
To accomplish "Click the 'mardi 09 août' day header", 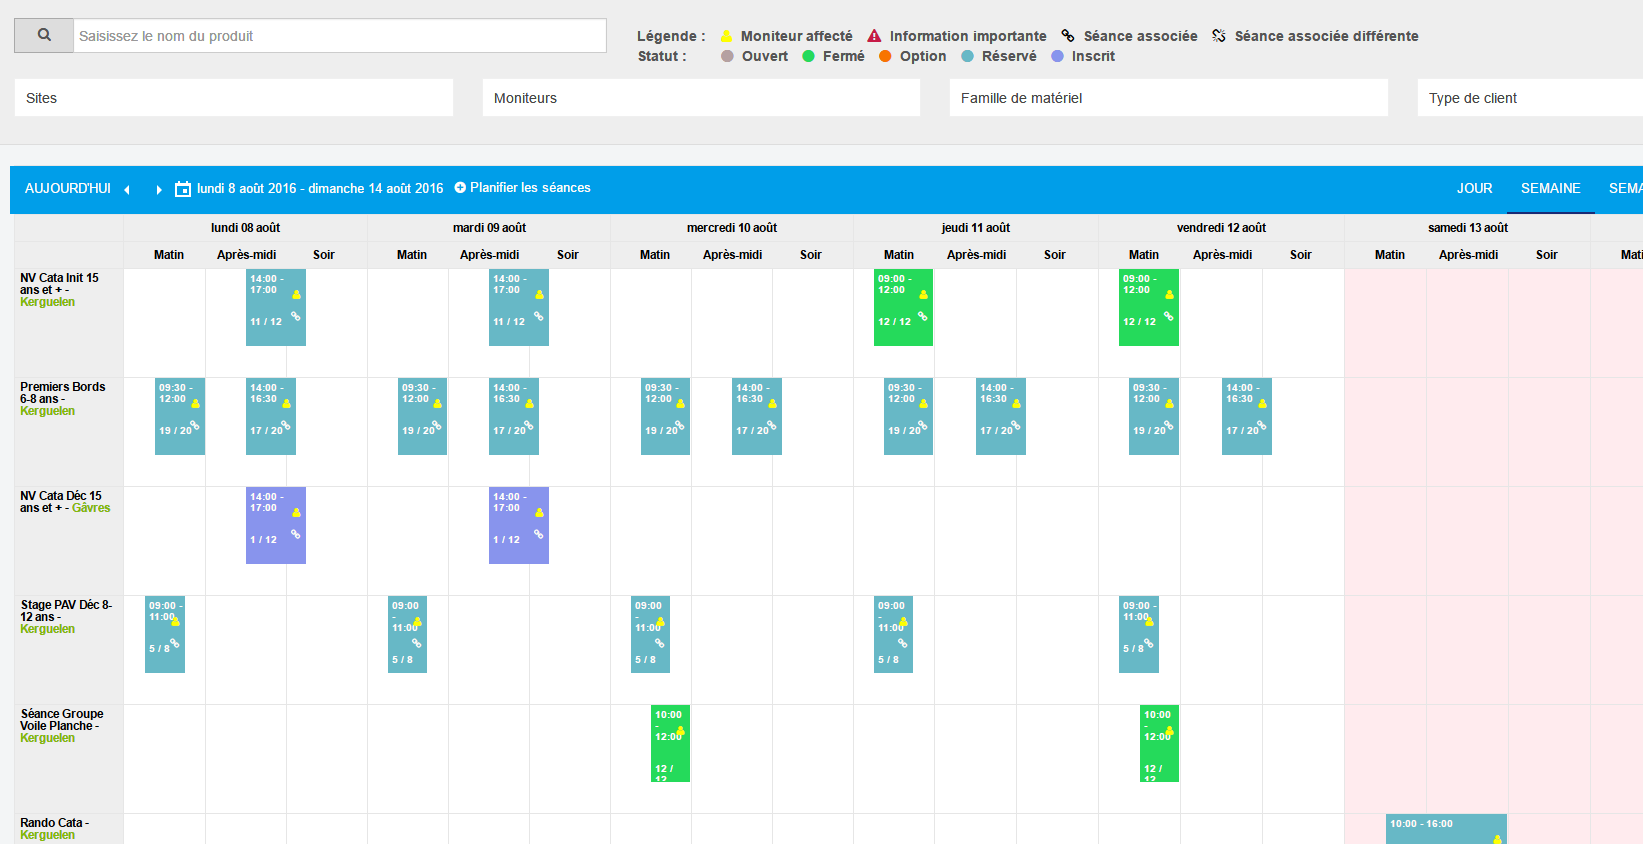I will point(489,228).
